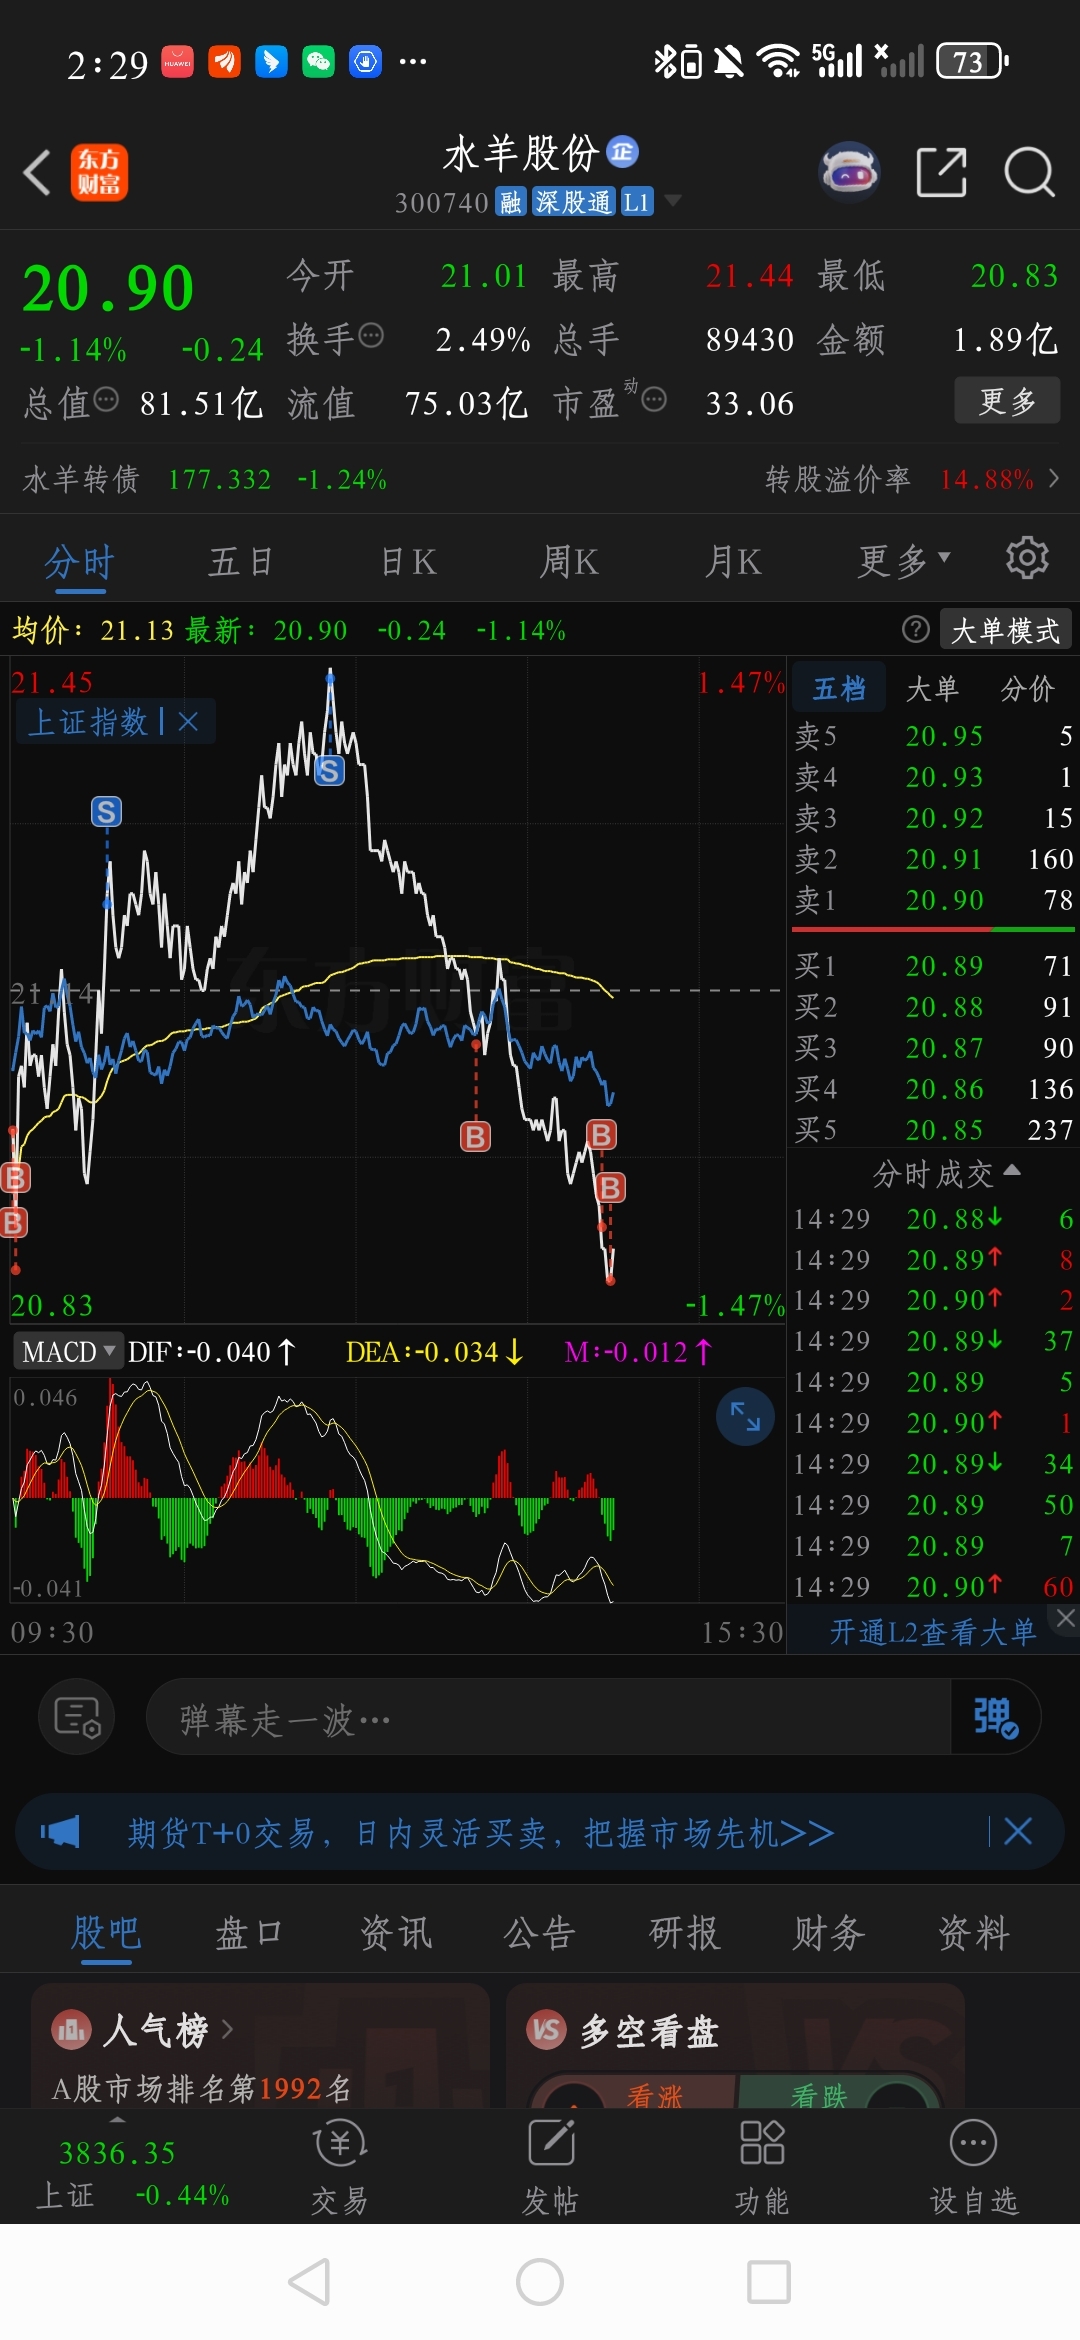Viewport: 1080px width, 2340px height.
Task: Open the 盘口 tab
Action: coord(249,1933)
